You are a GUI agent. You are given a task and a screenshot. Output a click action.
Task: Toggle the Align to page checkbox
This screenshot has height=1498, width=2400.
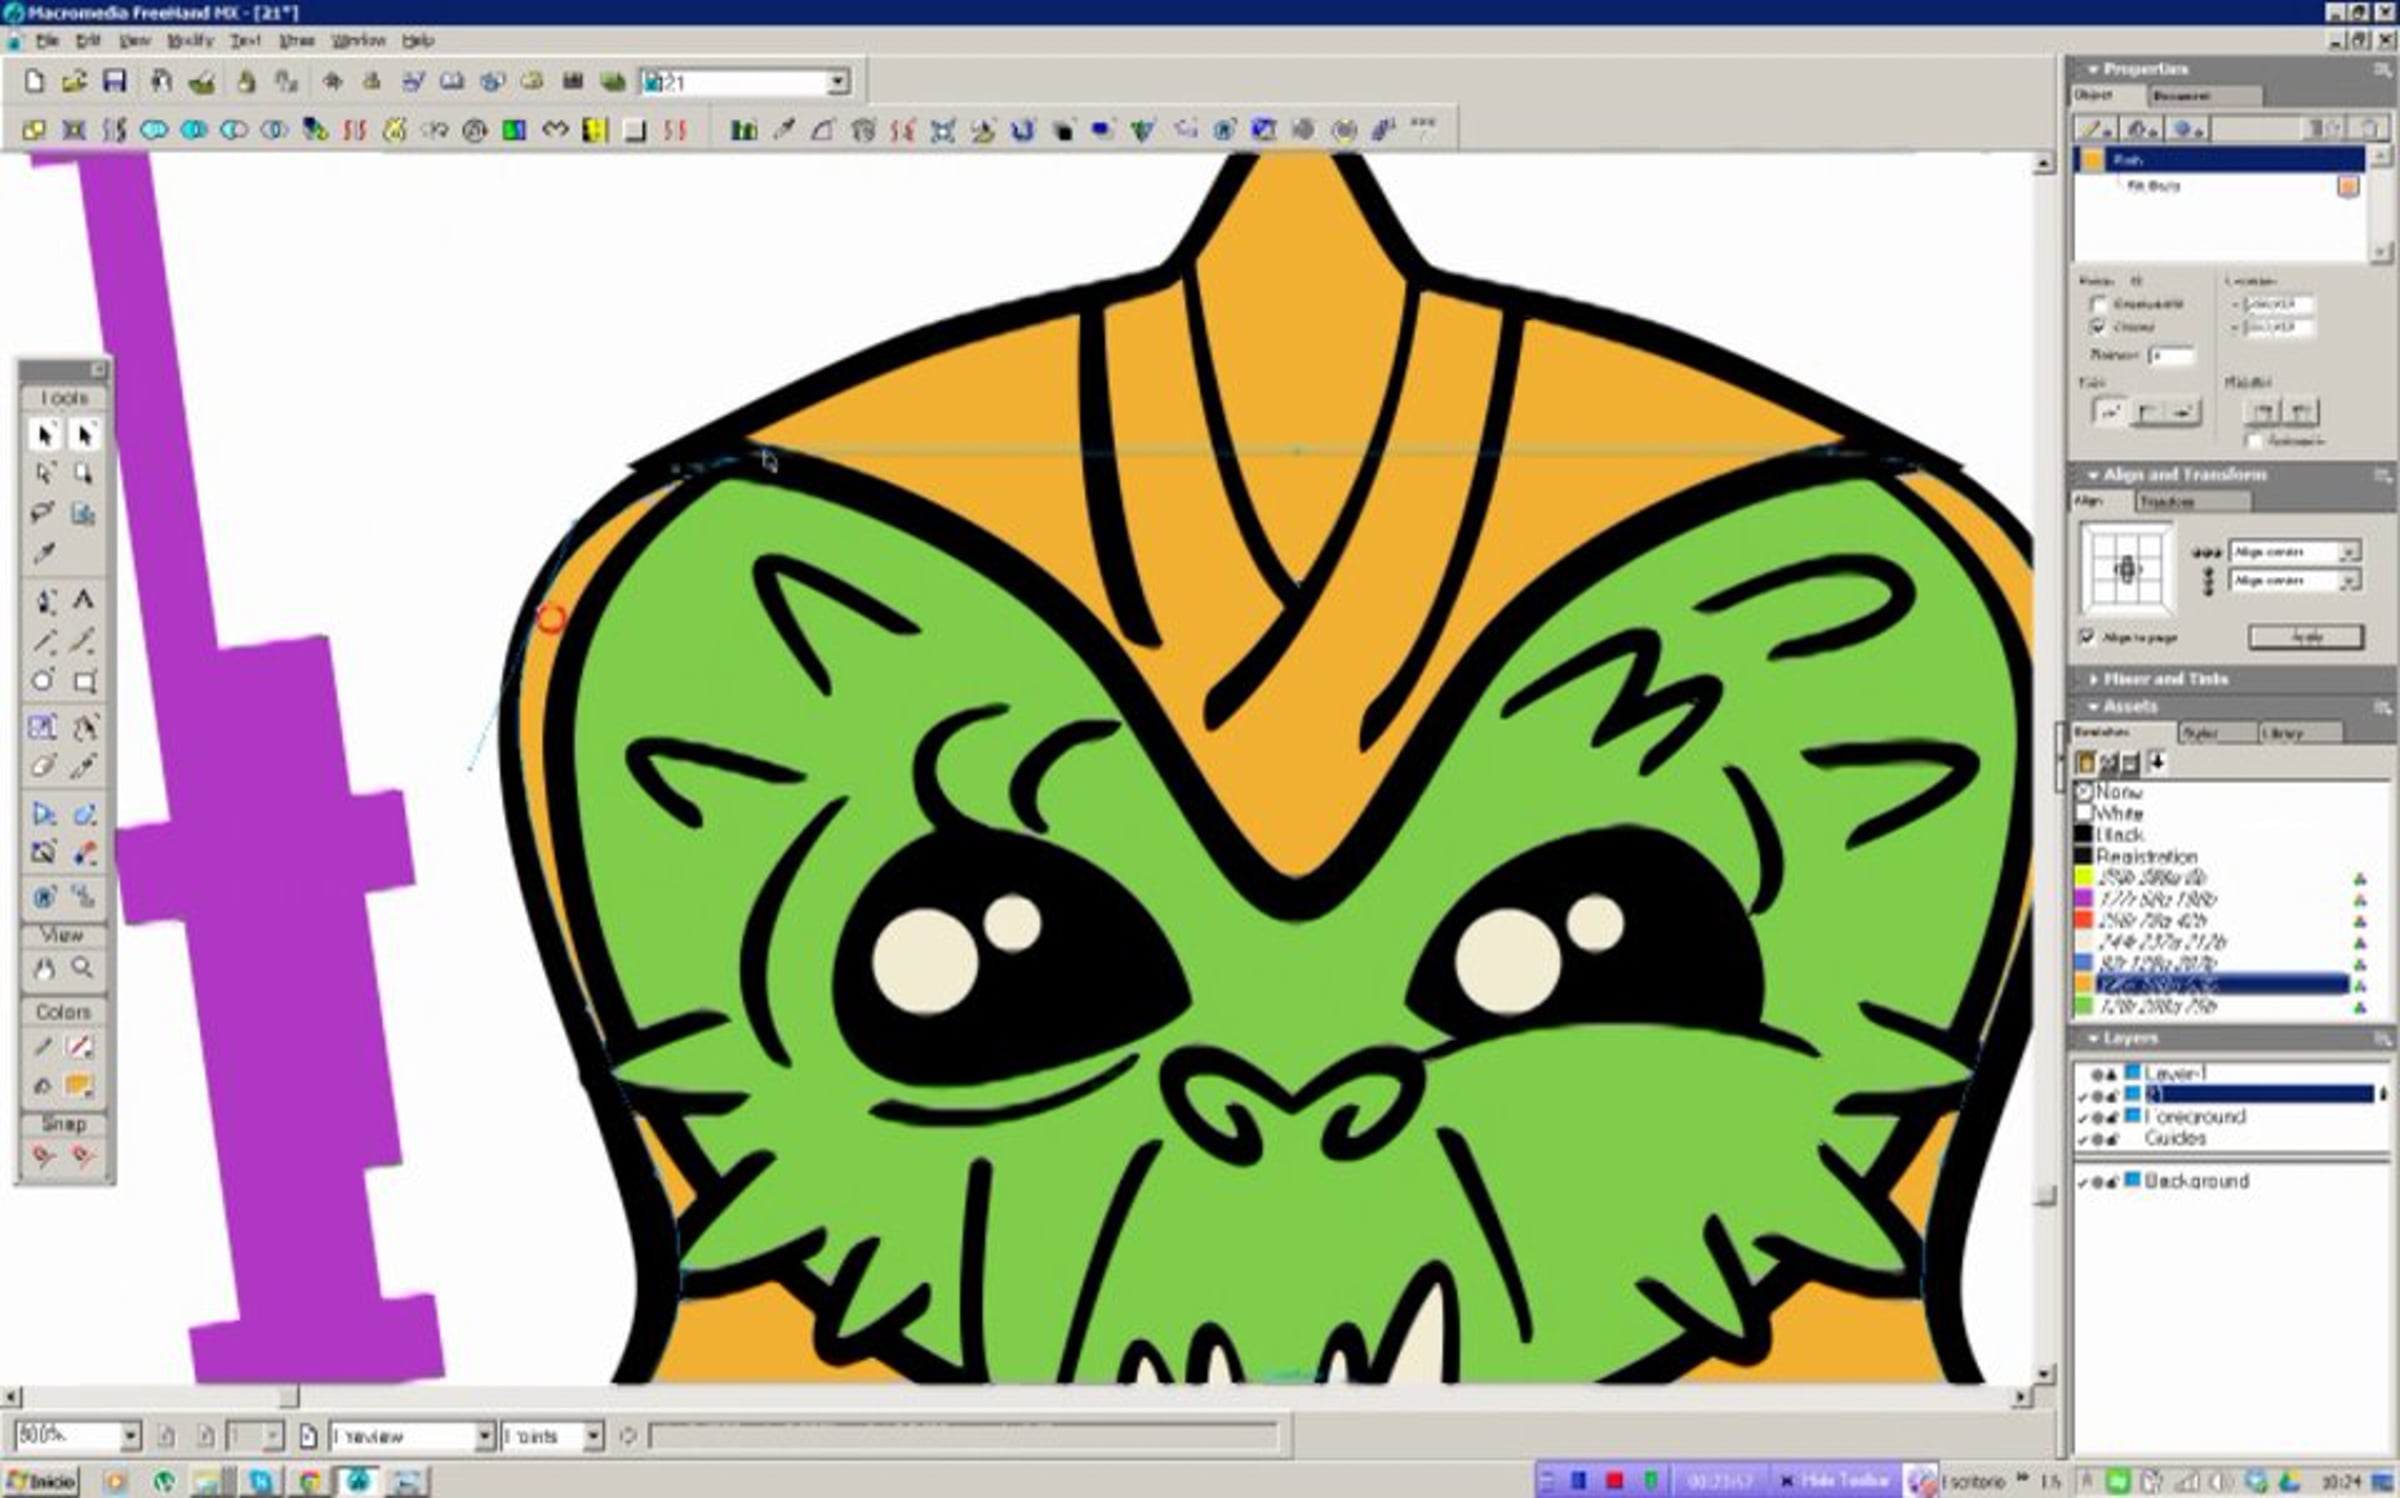(2087, 637)
